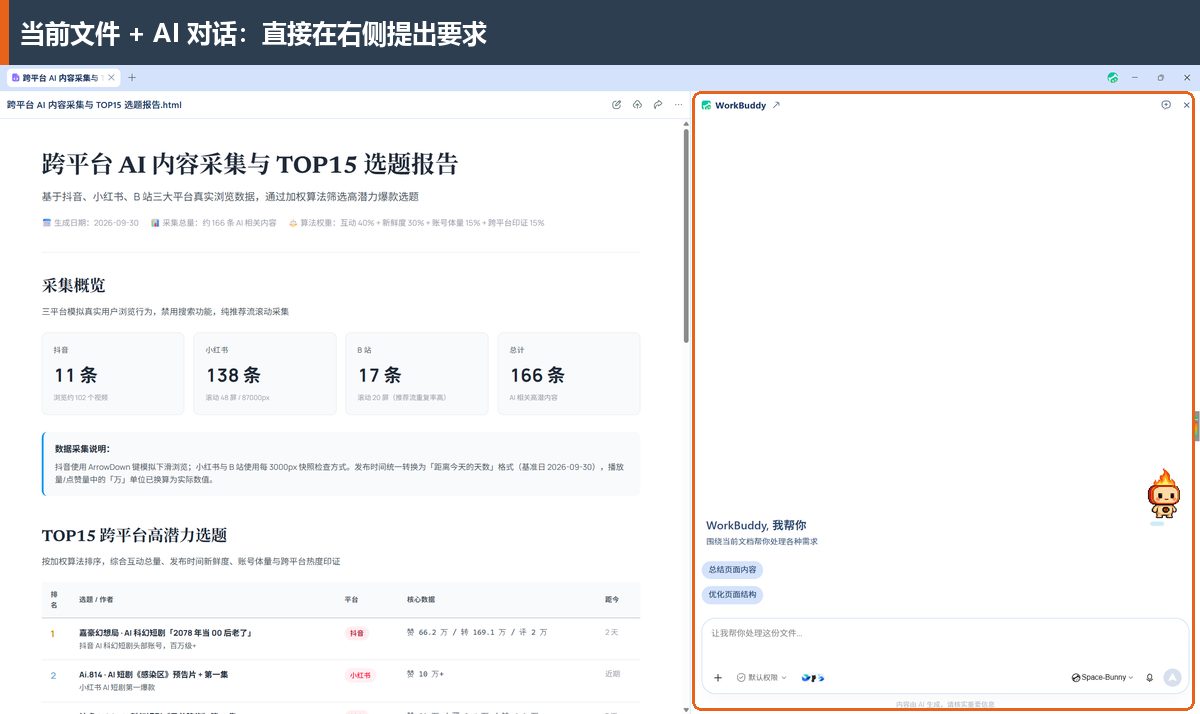The image size is (1200, 714).
Task: Close the 跨平台 AI 内容采集 tab
Action: tap(111, 77)
